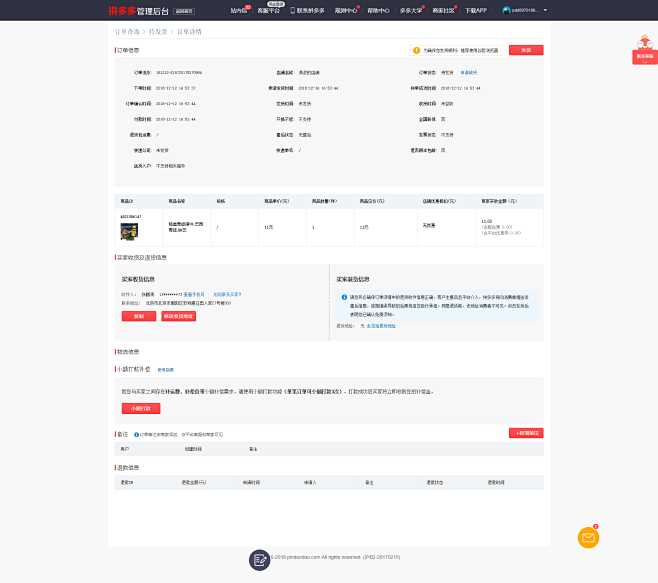This screenshot has height=583, width=658.
Task: Click the red floating widget at right edge
Action: coord(644,51)
